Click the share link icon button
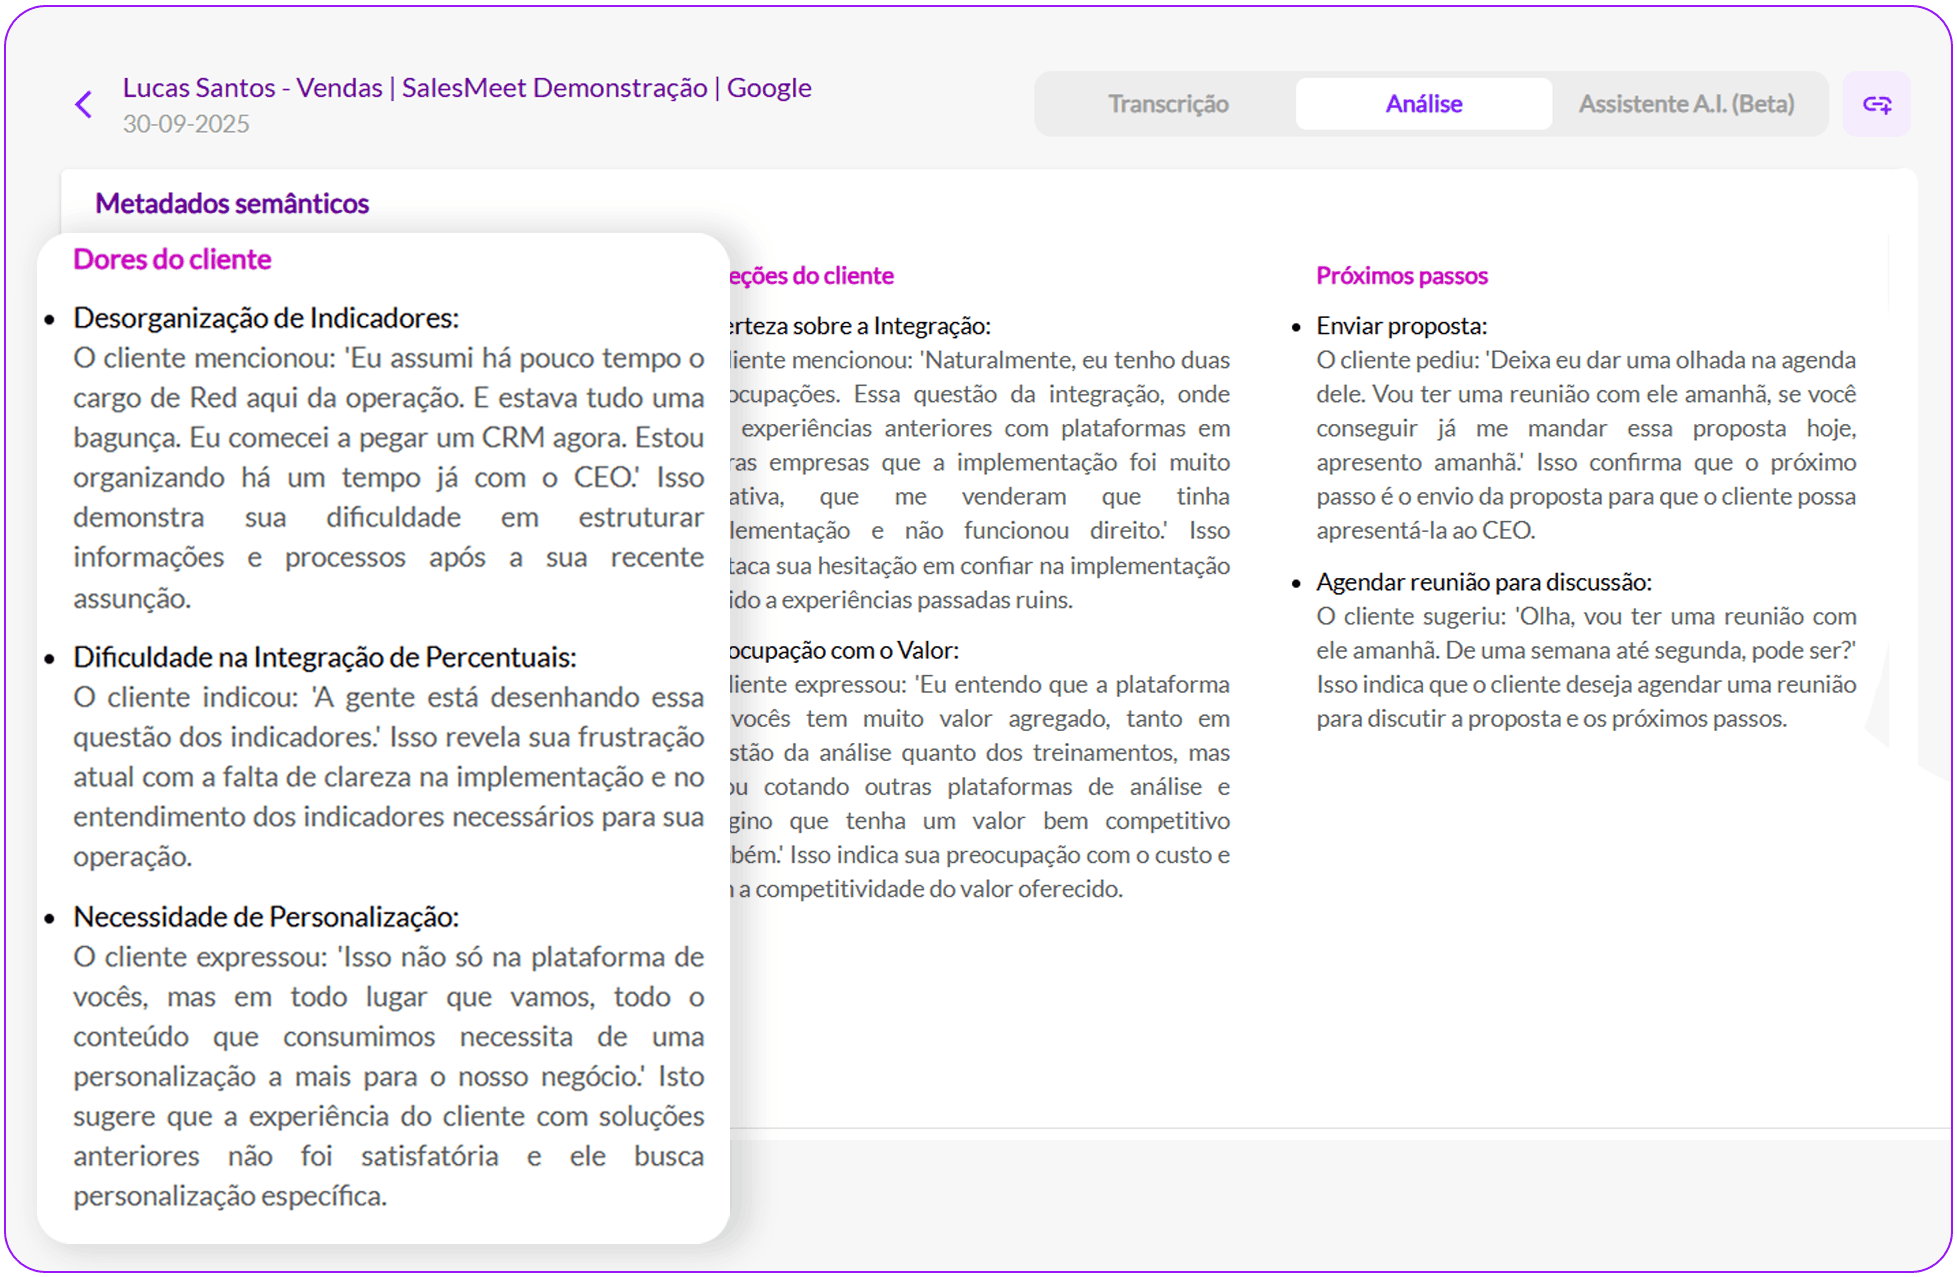The width and height of the screenshot is (1957, 1277). [1876, 104]
